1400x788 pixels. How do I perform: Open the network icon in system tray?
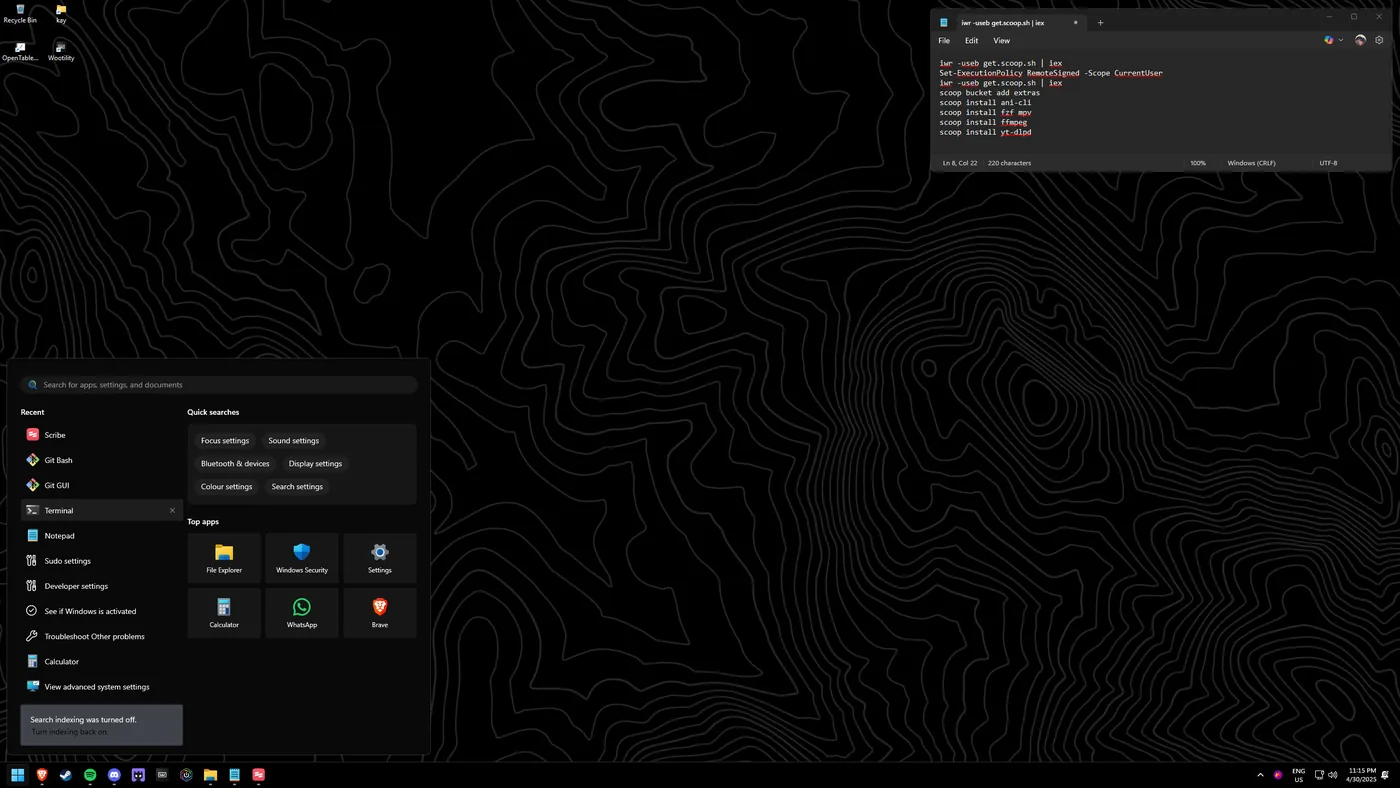click(x=1319, y=775)
